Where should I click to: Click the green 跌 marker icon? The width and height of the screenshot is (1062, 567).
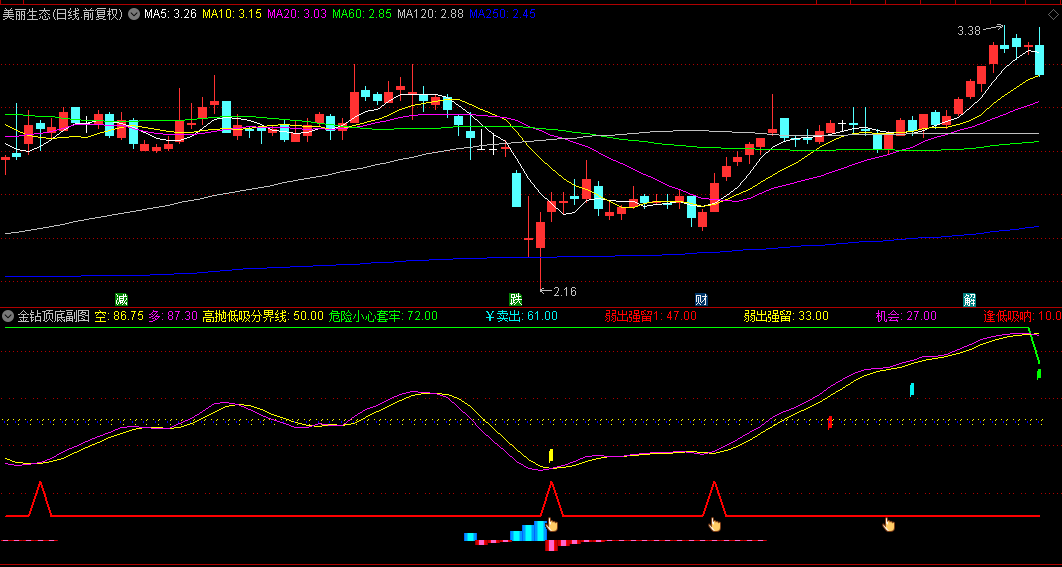pos(516,299)
